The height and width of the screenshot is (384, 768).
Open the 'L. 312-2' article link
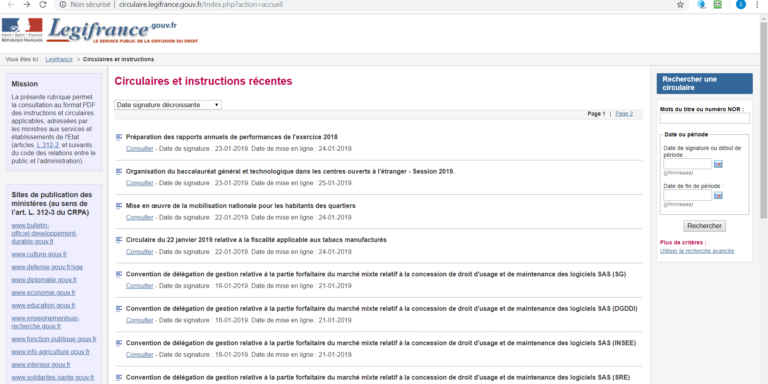[48, 145]
